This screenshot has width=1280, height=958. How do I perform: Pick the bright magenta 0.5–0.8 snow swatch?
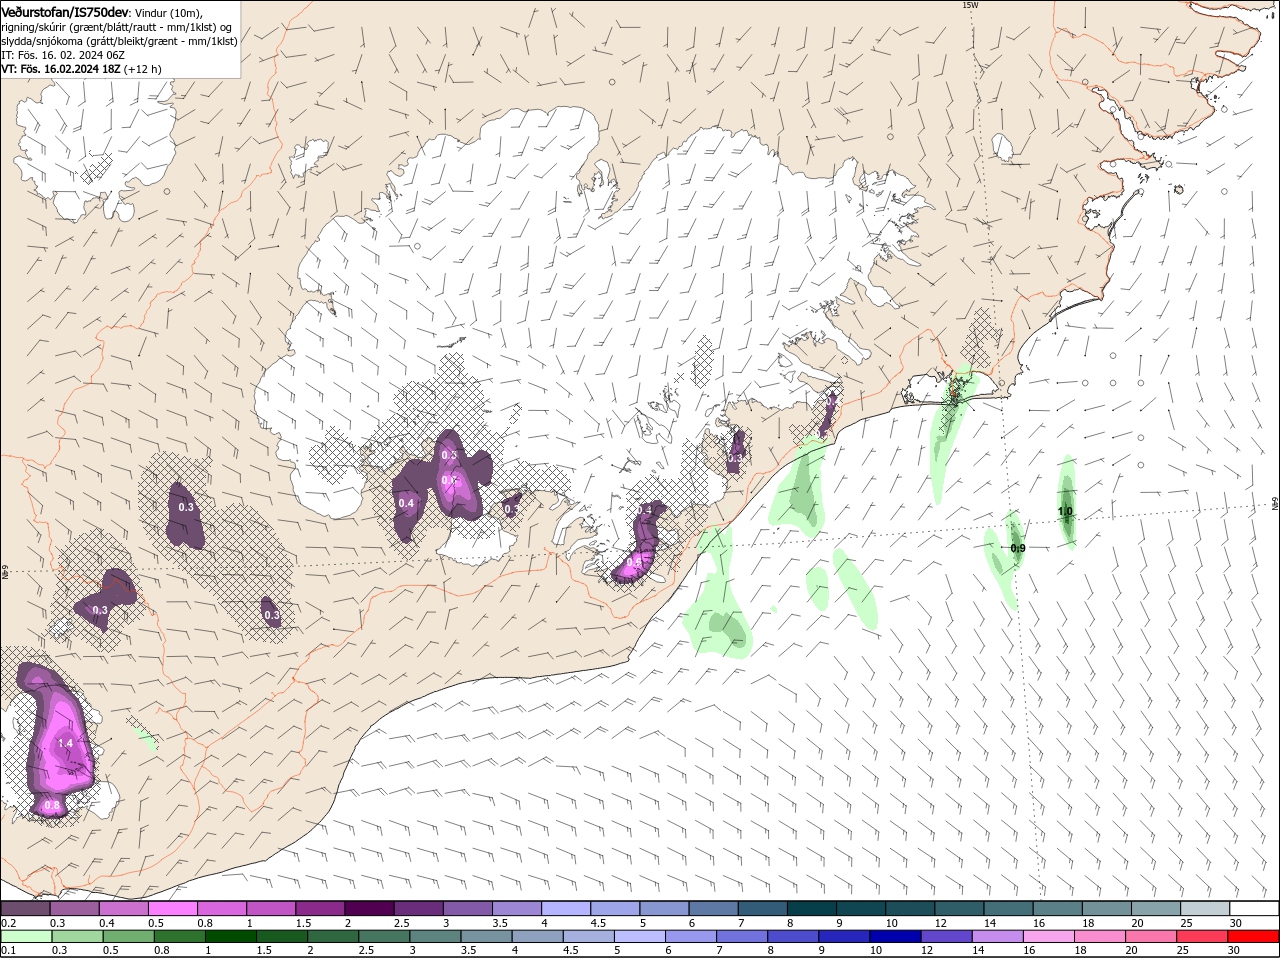tap(172, 908)
